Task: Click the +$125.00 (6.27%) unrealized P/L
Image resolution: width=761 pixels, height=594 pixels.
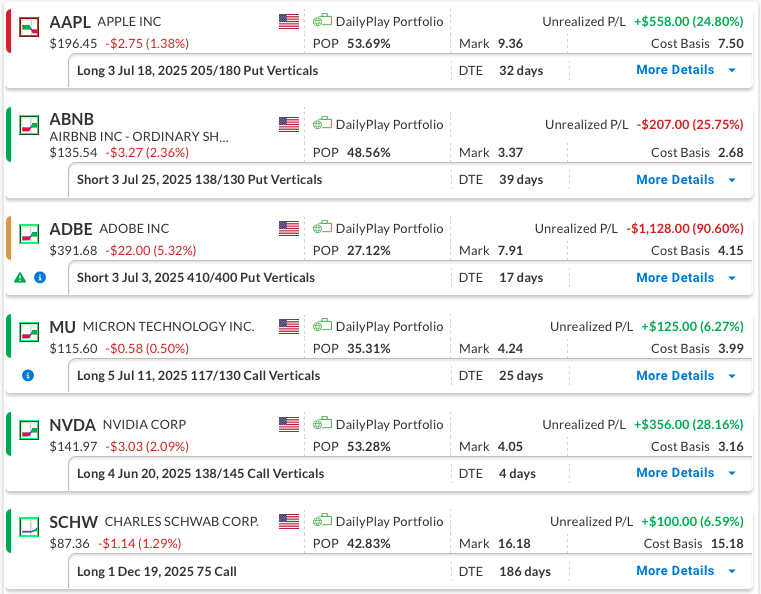Action: point(693,327)
